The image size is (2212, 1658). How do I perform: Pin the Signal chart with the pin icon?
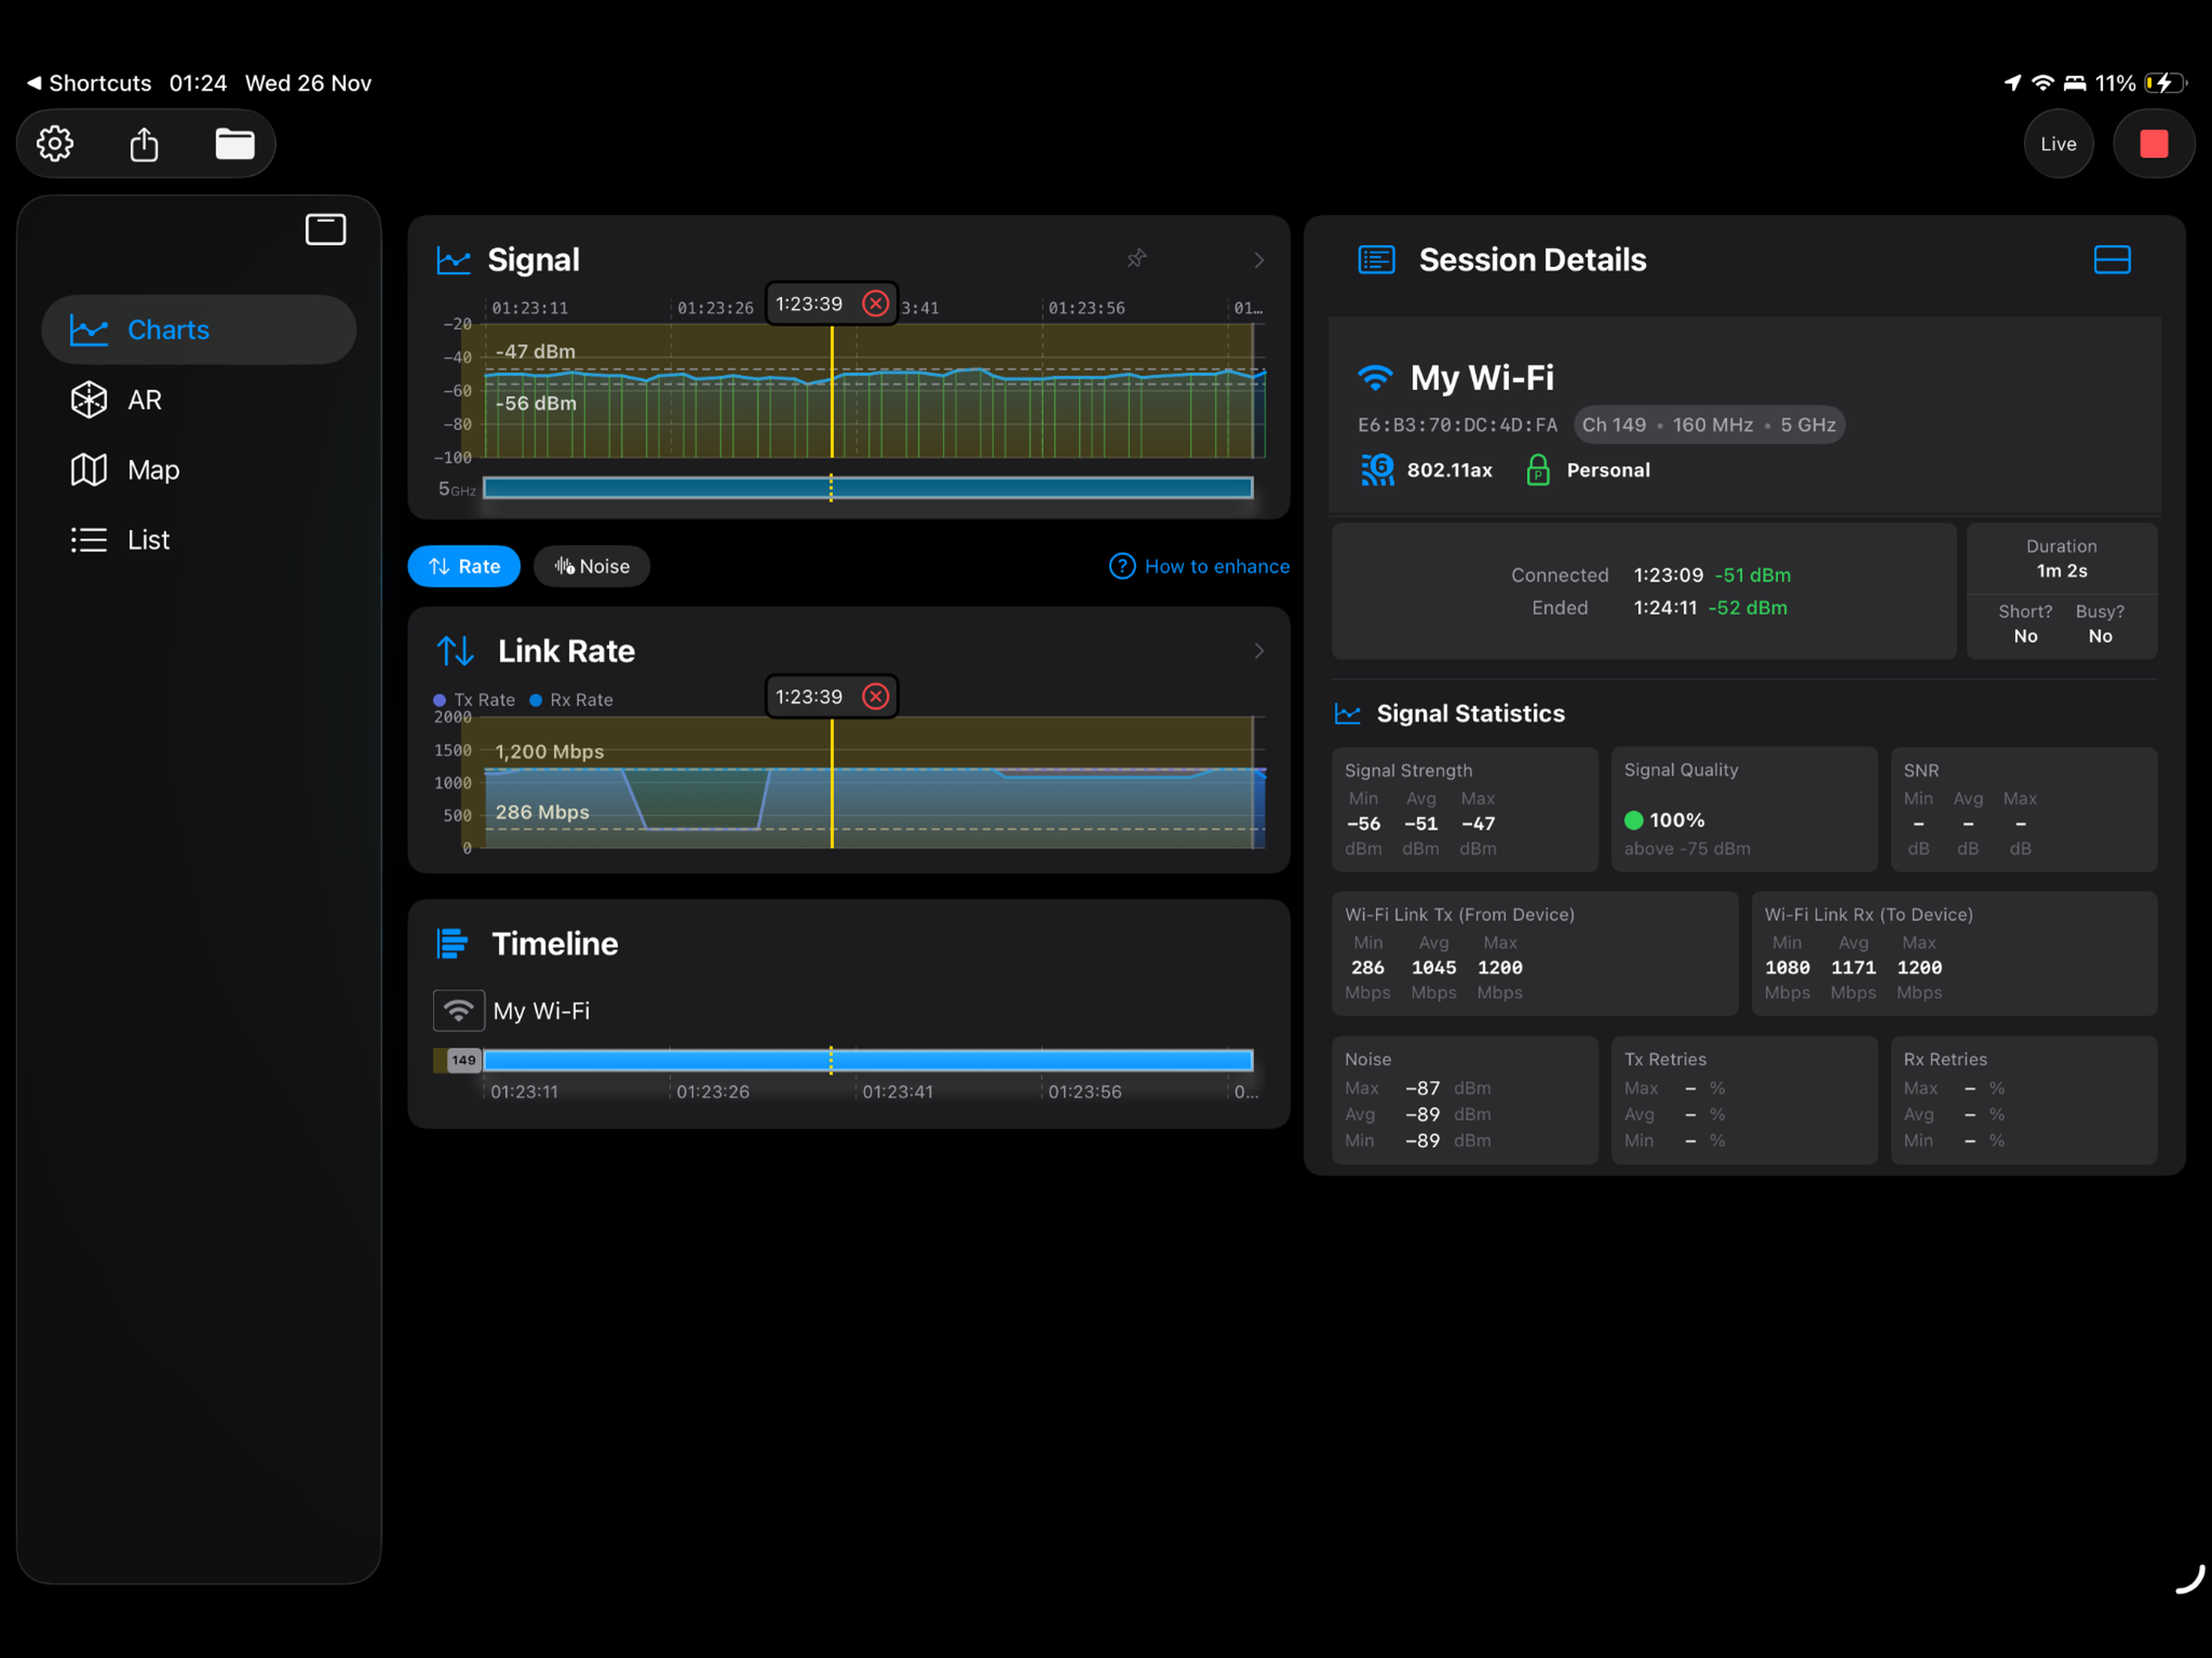[1136, 259]
